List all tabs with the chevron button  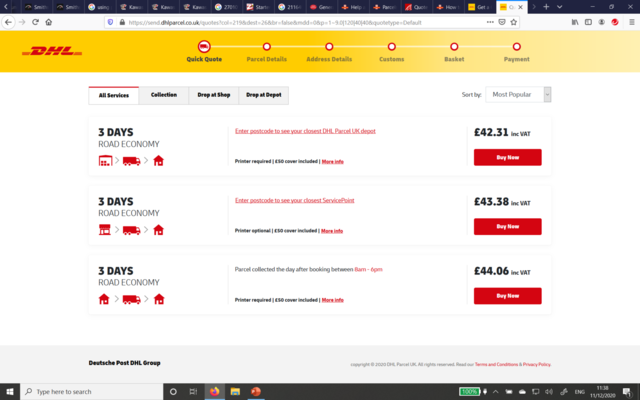(560, 7)
